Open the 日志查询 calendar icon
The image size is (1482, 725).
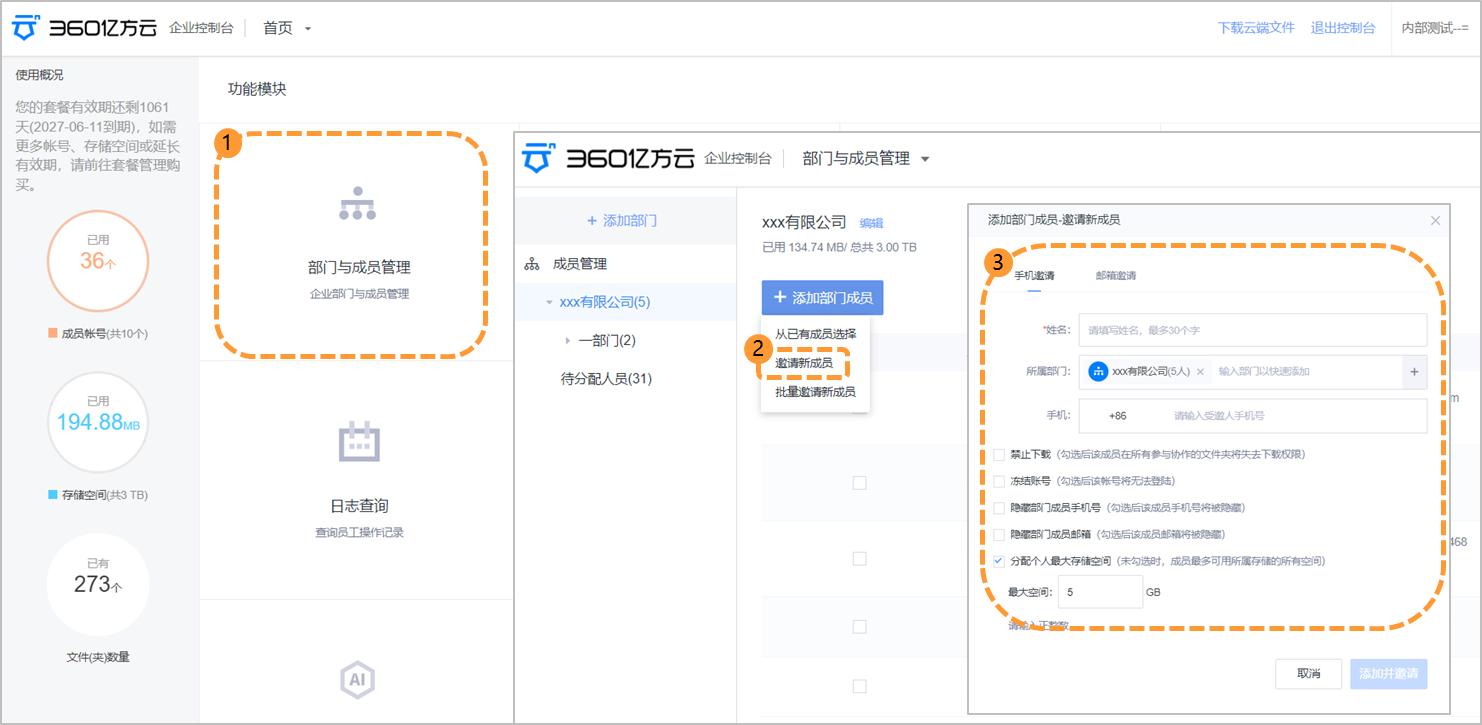359,441
